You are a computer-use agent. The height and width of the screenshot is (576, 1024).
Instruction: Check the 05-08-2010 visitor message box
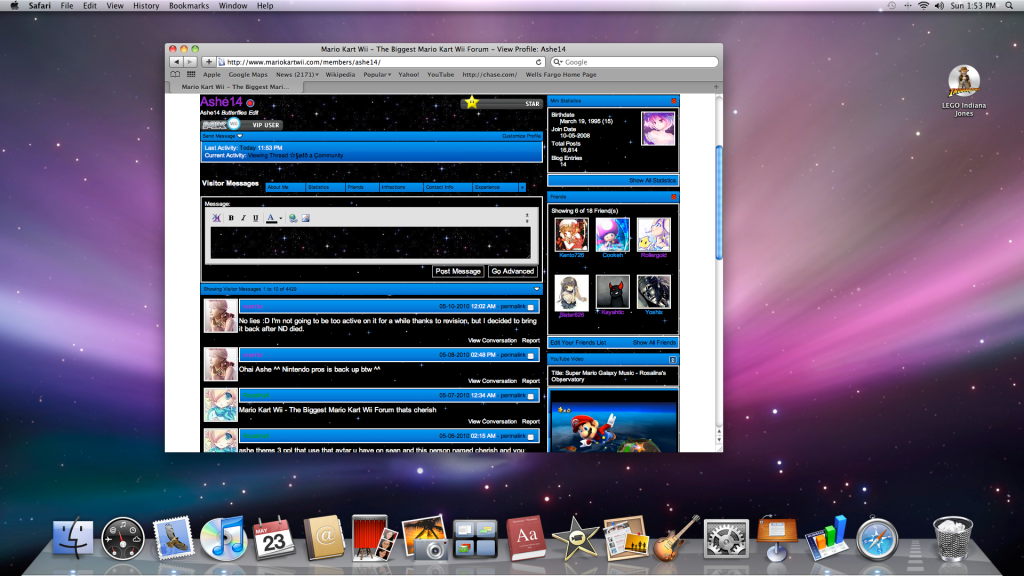click(532, 355)
